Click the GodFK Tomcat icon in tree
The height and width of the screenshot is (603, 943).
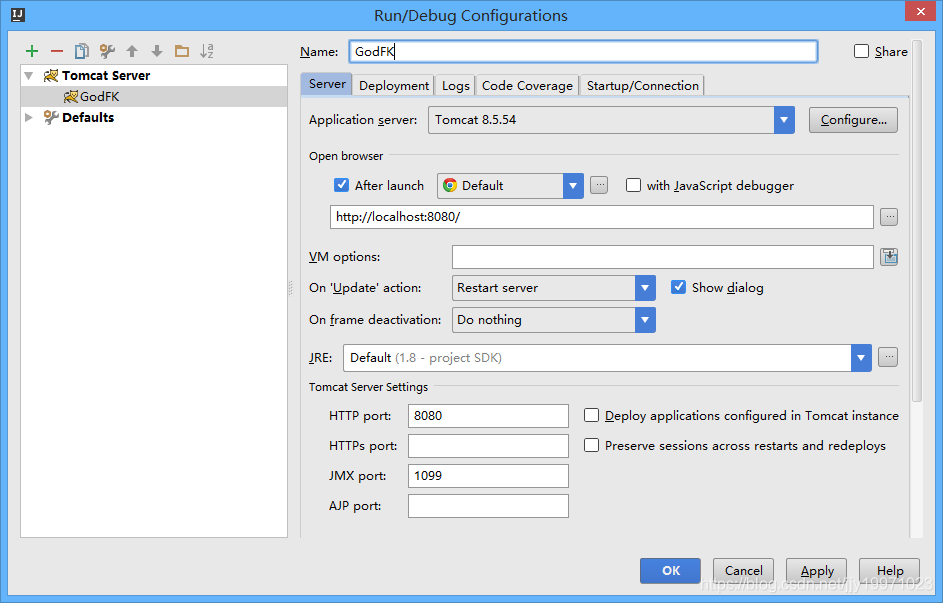tap(71, 96)
